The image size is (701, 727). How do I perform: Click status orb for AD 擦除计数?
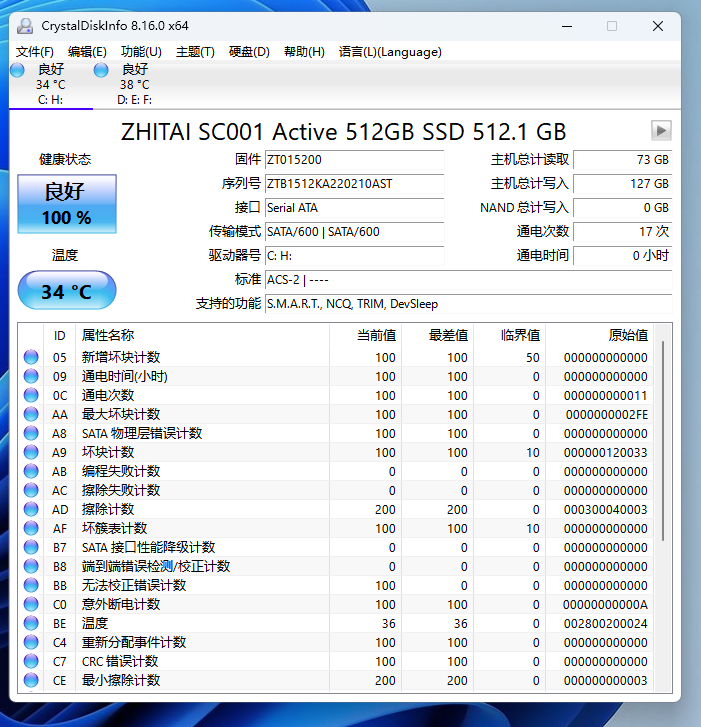click(31, 509)
